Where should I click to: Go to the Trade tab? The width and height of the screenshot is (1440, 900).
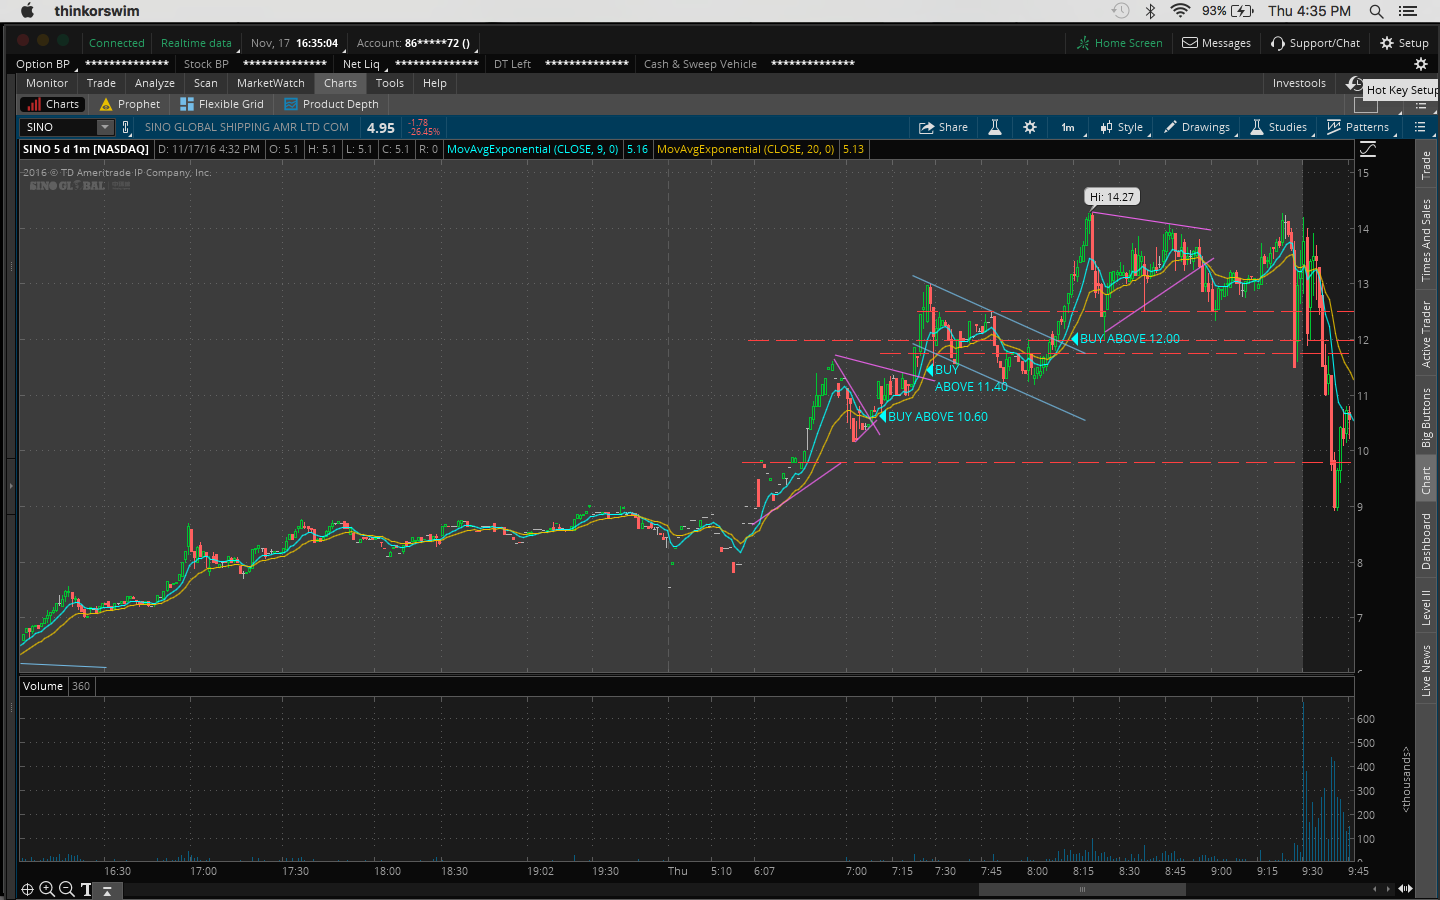point(101,83)
